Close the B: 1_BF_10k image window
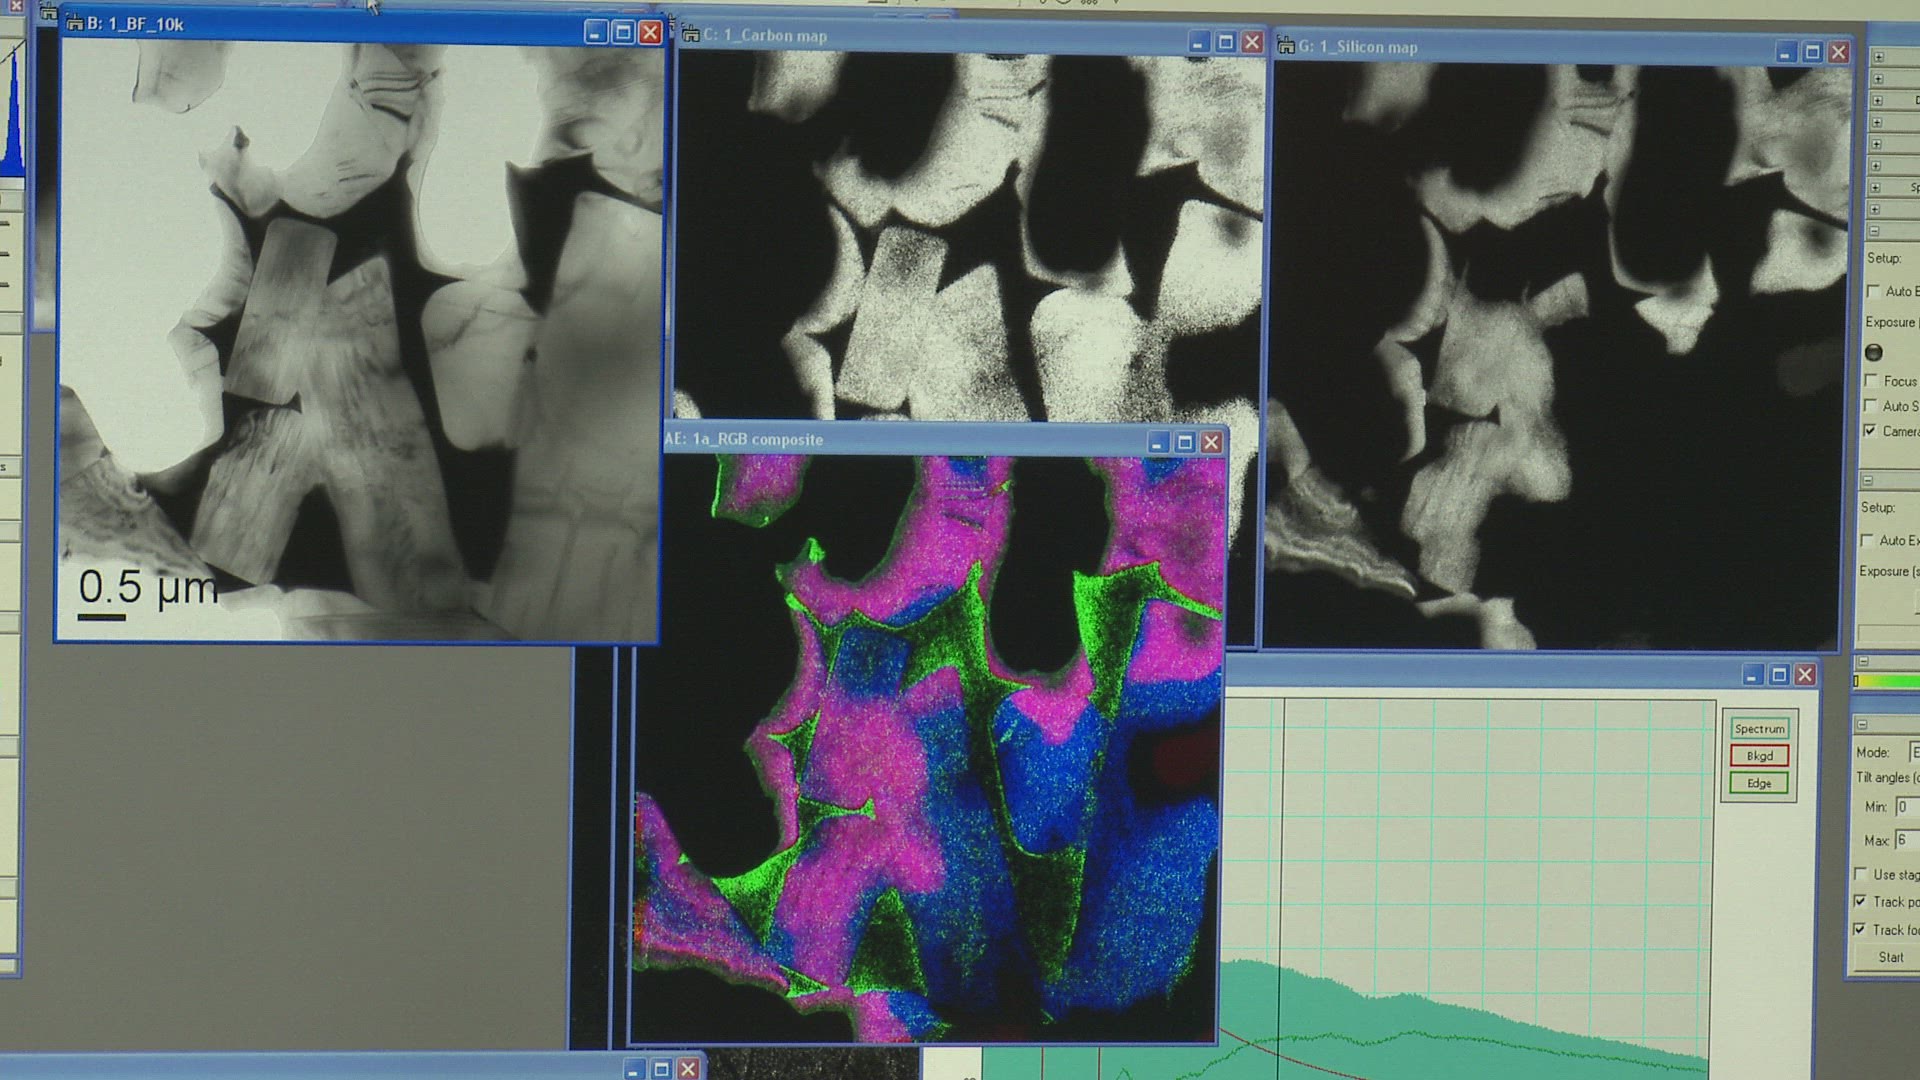 650,33
